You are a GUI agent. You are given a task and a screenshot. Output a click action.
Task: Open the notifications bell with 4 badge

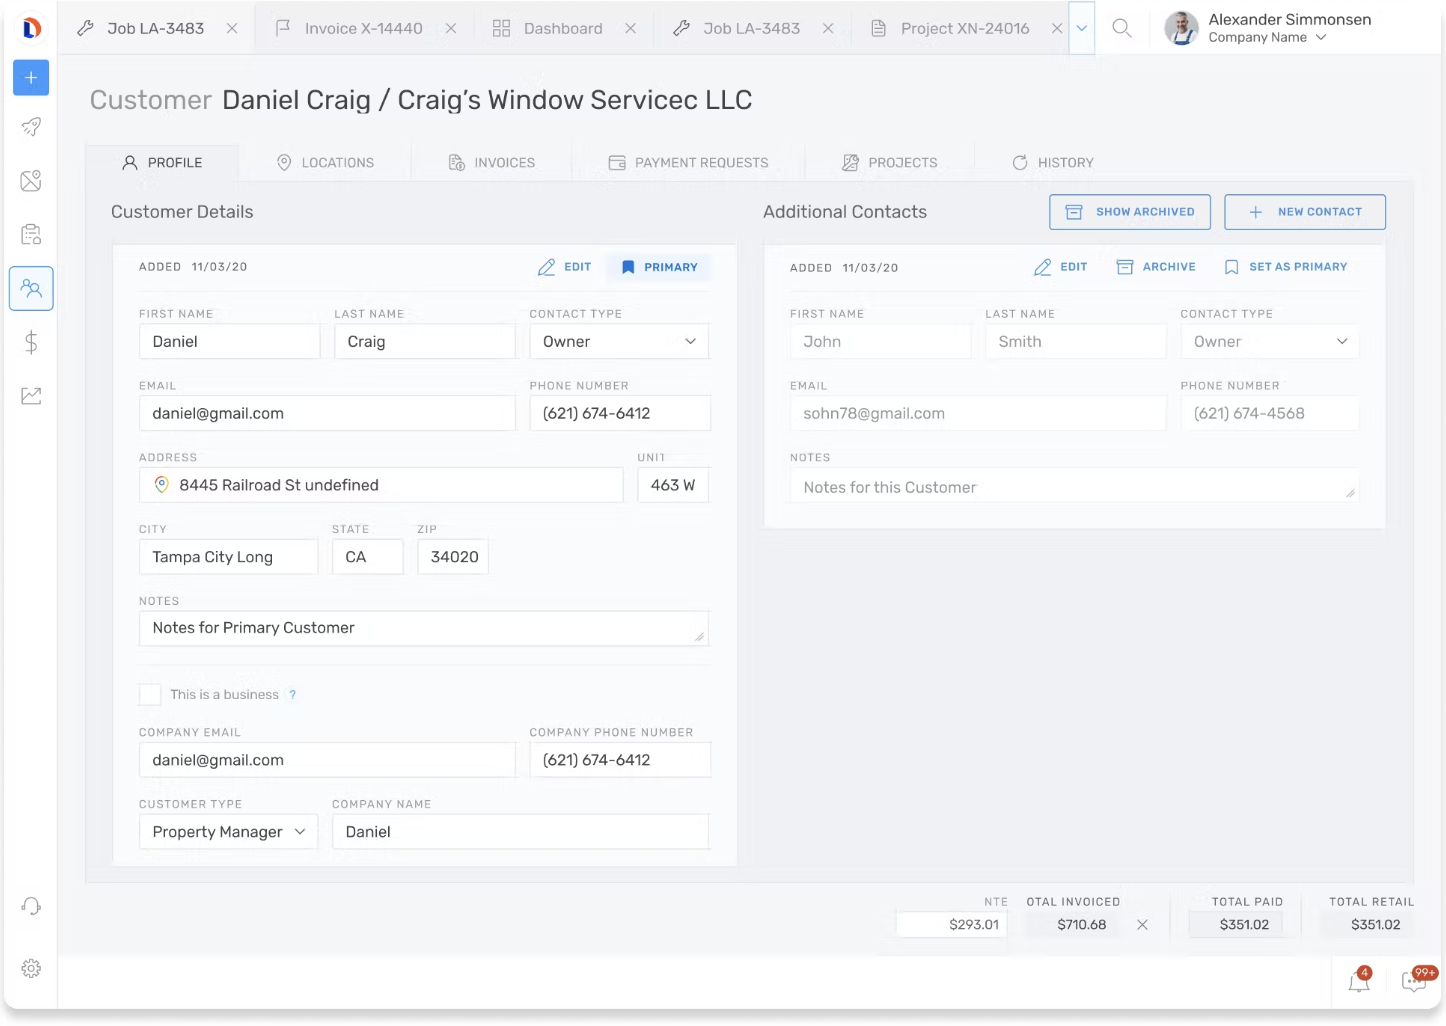click(1360, 981)
